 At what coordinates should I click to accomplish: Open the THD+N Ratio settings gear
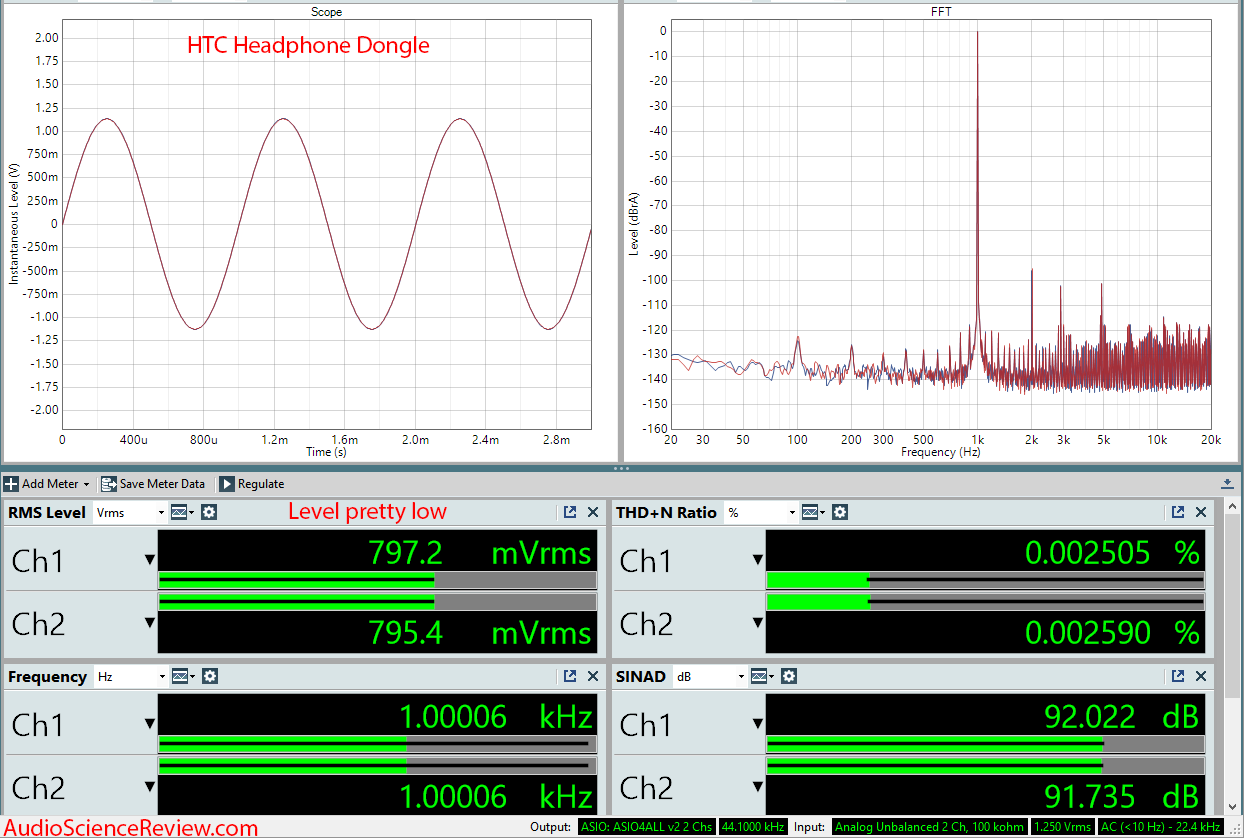pyautogui.click(x=840, y=512)
